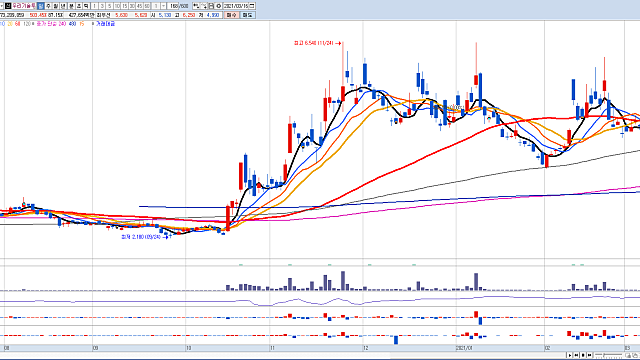Click the chart compress/expand tool icon
The image size is (640, 360).
tap(196, 6)
